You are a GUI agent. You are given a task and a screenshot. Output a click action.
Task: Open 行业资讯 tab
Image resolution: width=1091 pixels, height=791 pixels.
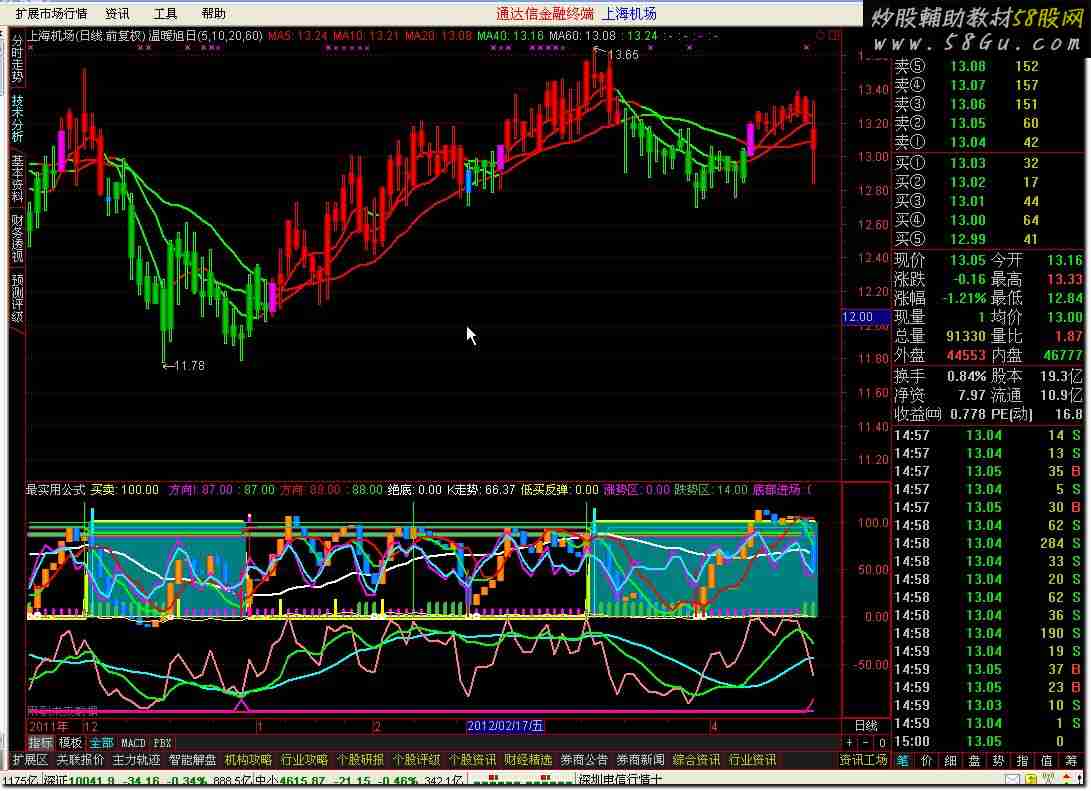click(x=752, y=760)
